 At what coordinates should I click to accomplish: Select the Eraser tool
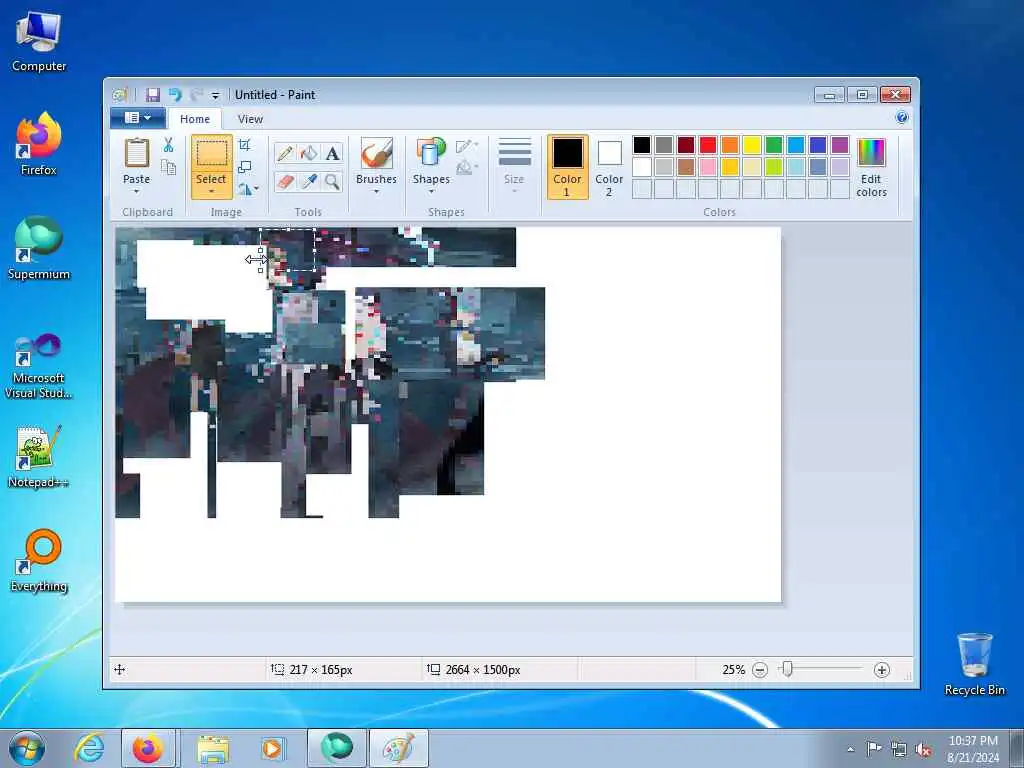pos(285,181)
